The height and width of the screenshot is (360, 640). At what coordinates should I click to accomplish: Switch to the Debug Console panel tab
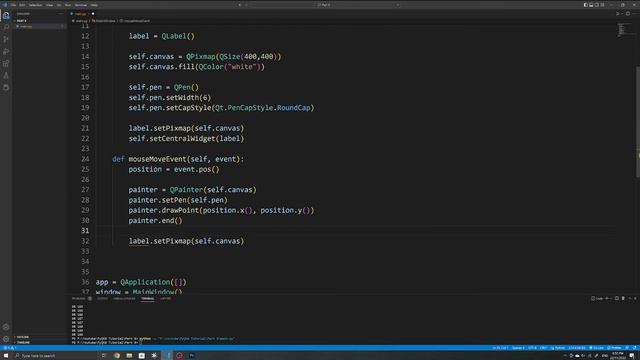[124, 298]
